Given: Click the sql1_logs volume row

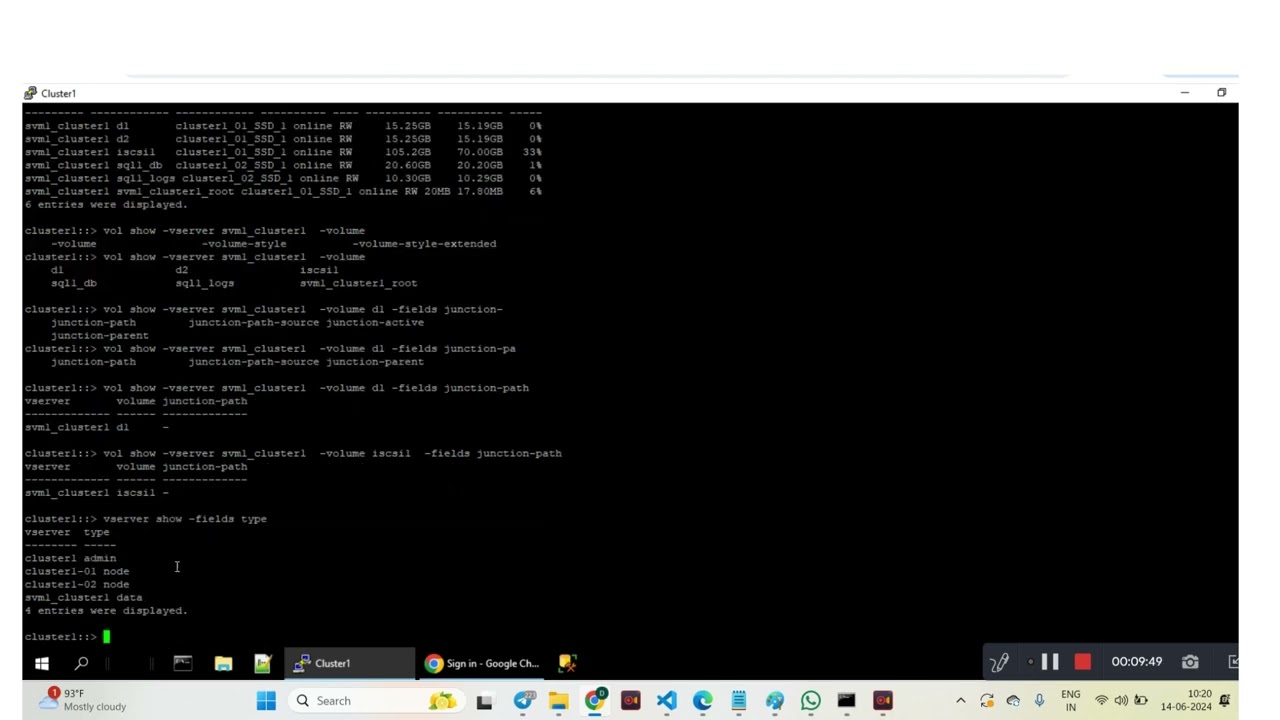Looking at the screenshot, I should pyautogui.click(x=283, y=178).
